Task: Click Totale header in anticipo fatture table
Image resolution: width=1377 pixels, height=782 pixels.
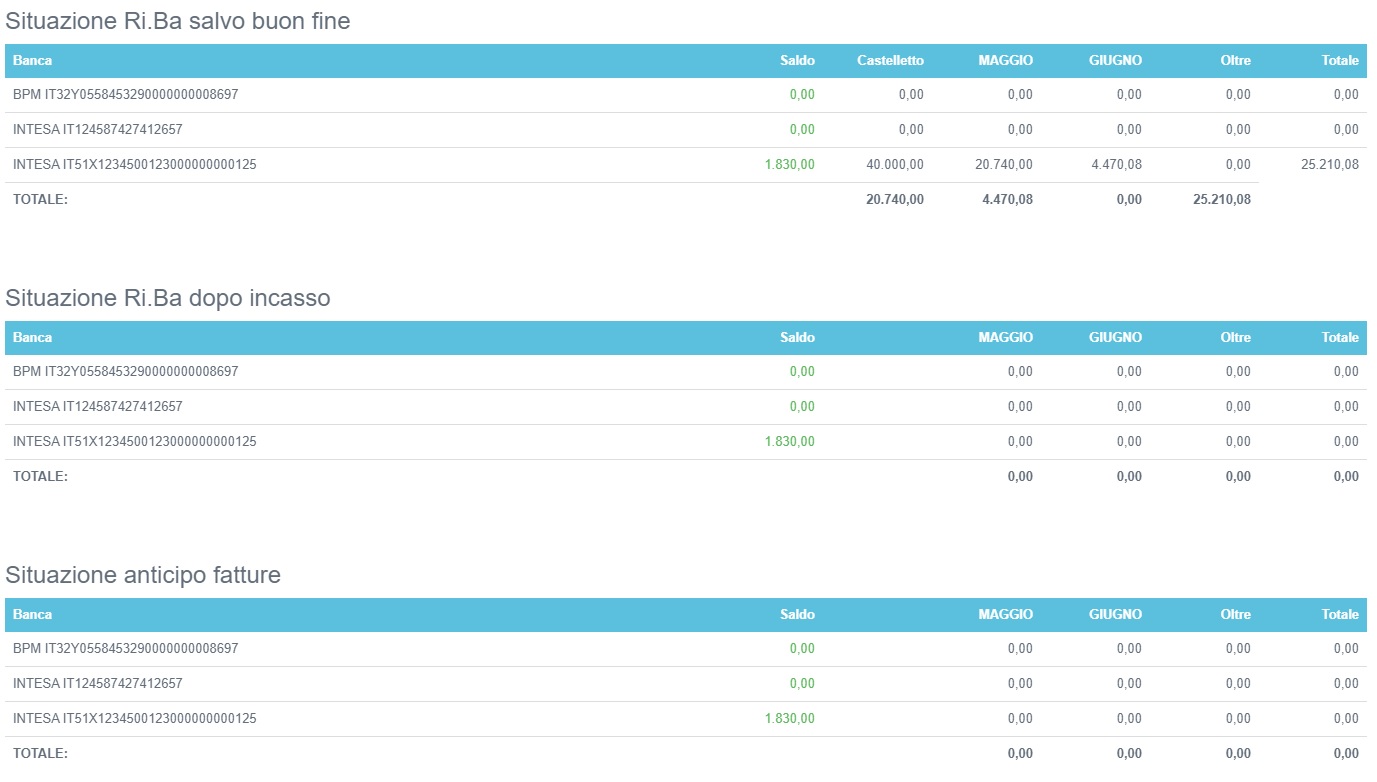Action: click(1339, 615)
